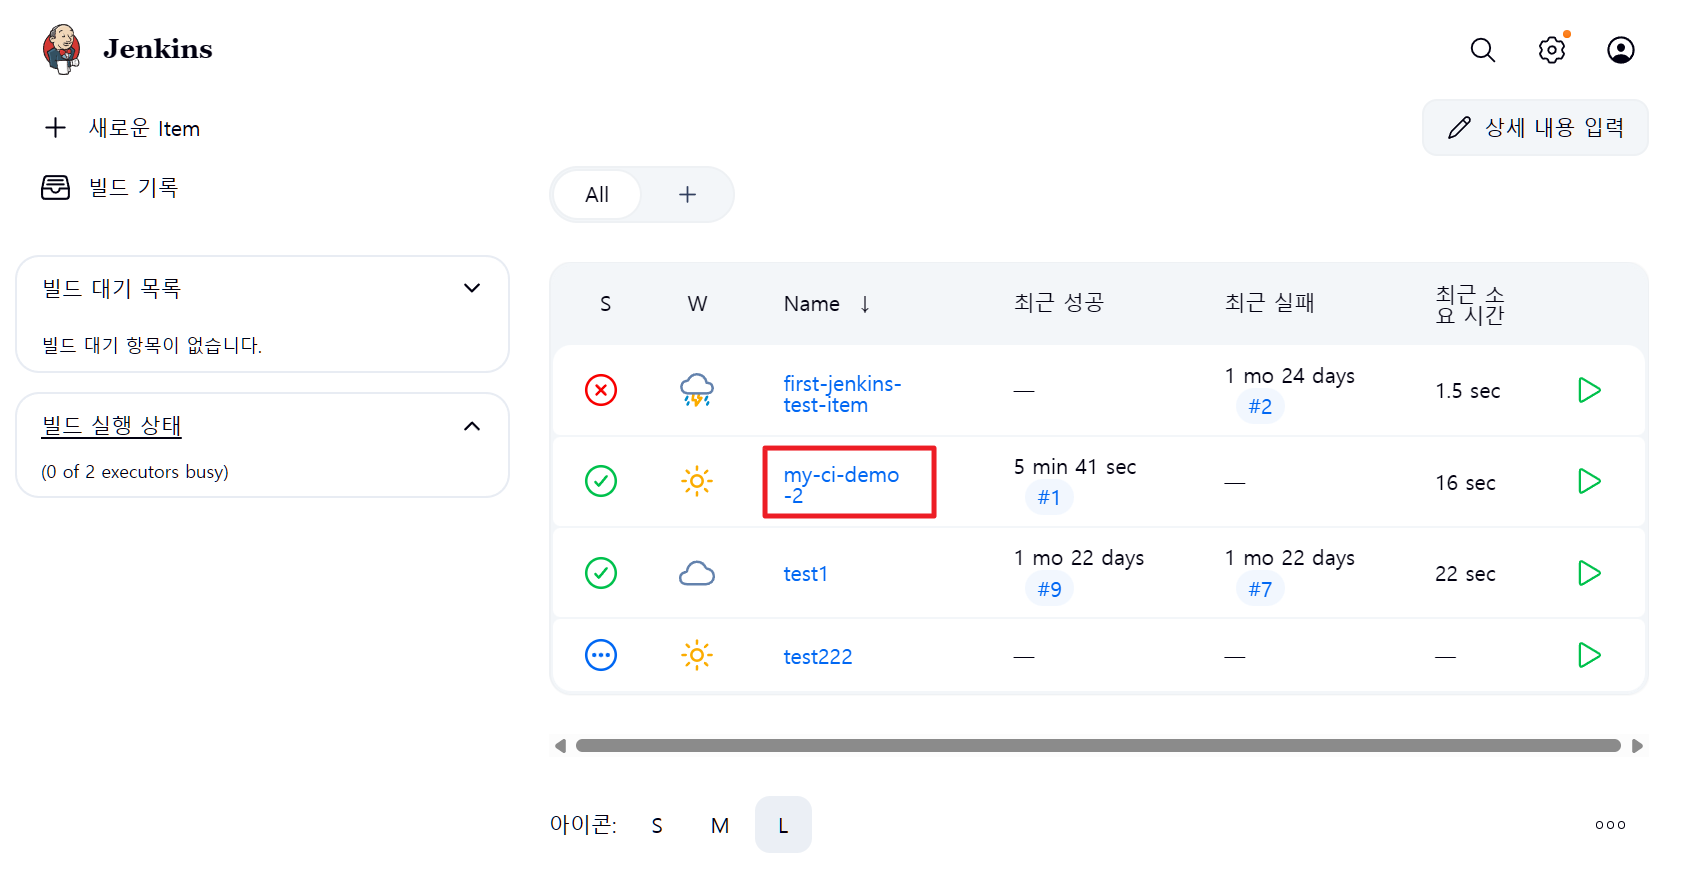Image resolution: width=1684 pixels, height=869 pixels.
Task: Add a new view with plus tab
Action: click(687, 195)
